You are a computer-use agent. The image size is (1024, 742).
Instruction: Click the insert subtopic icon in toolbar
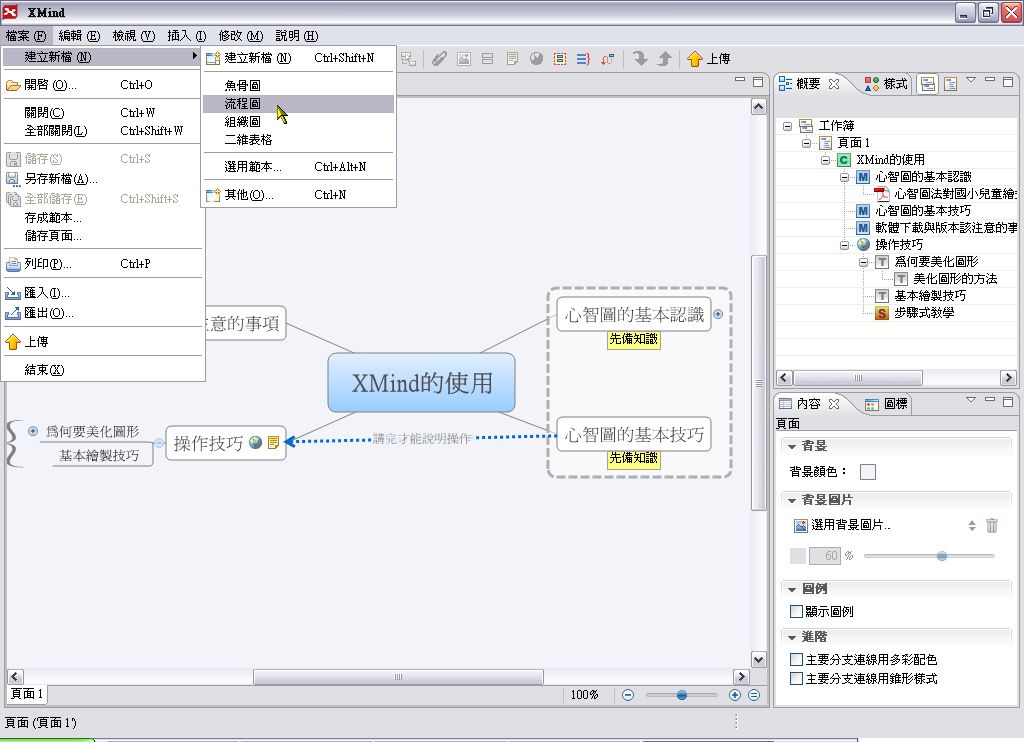tap(409, 59)
